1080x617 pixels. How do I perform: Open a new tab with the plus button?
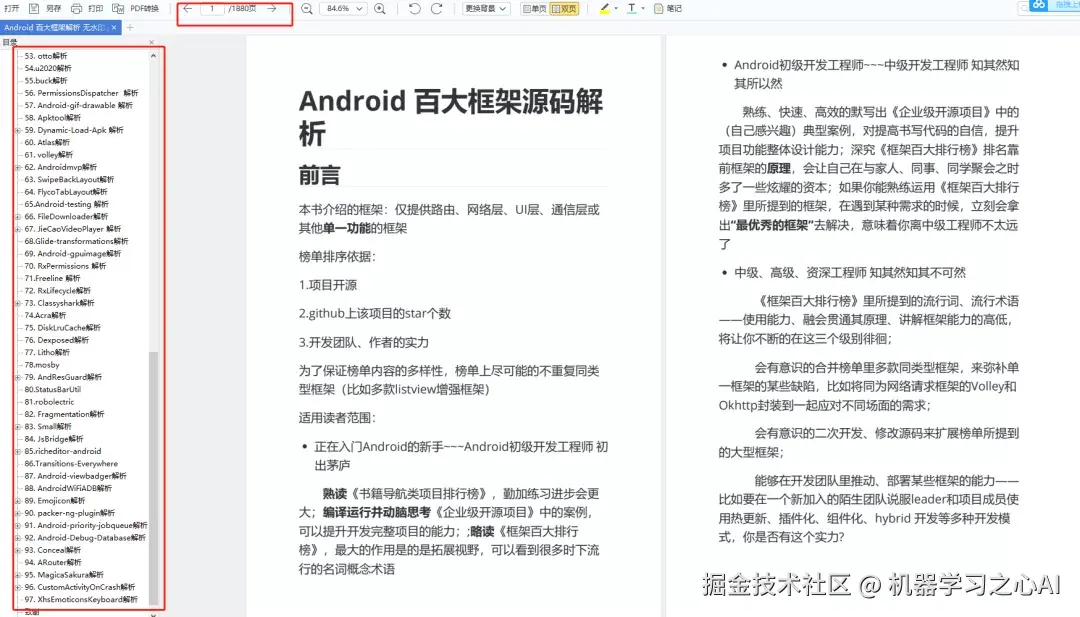point(128,28)
